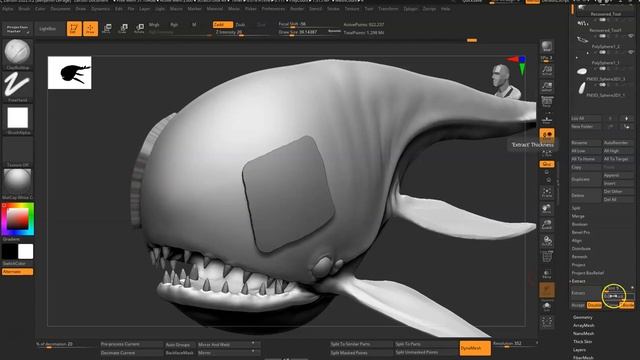Toggle the M material channel button

194,25
